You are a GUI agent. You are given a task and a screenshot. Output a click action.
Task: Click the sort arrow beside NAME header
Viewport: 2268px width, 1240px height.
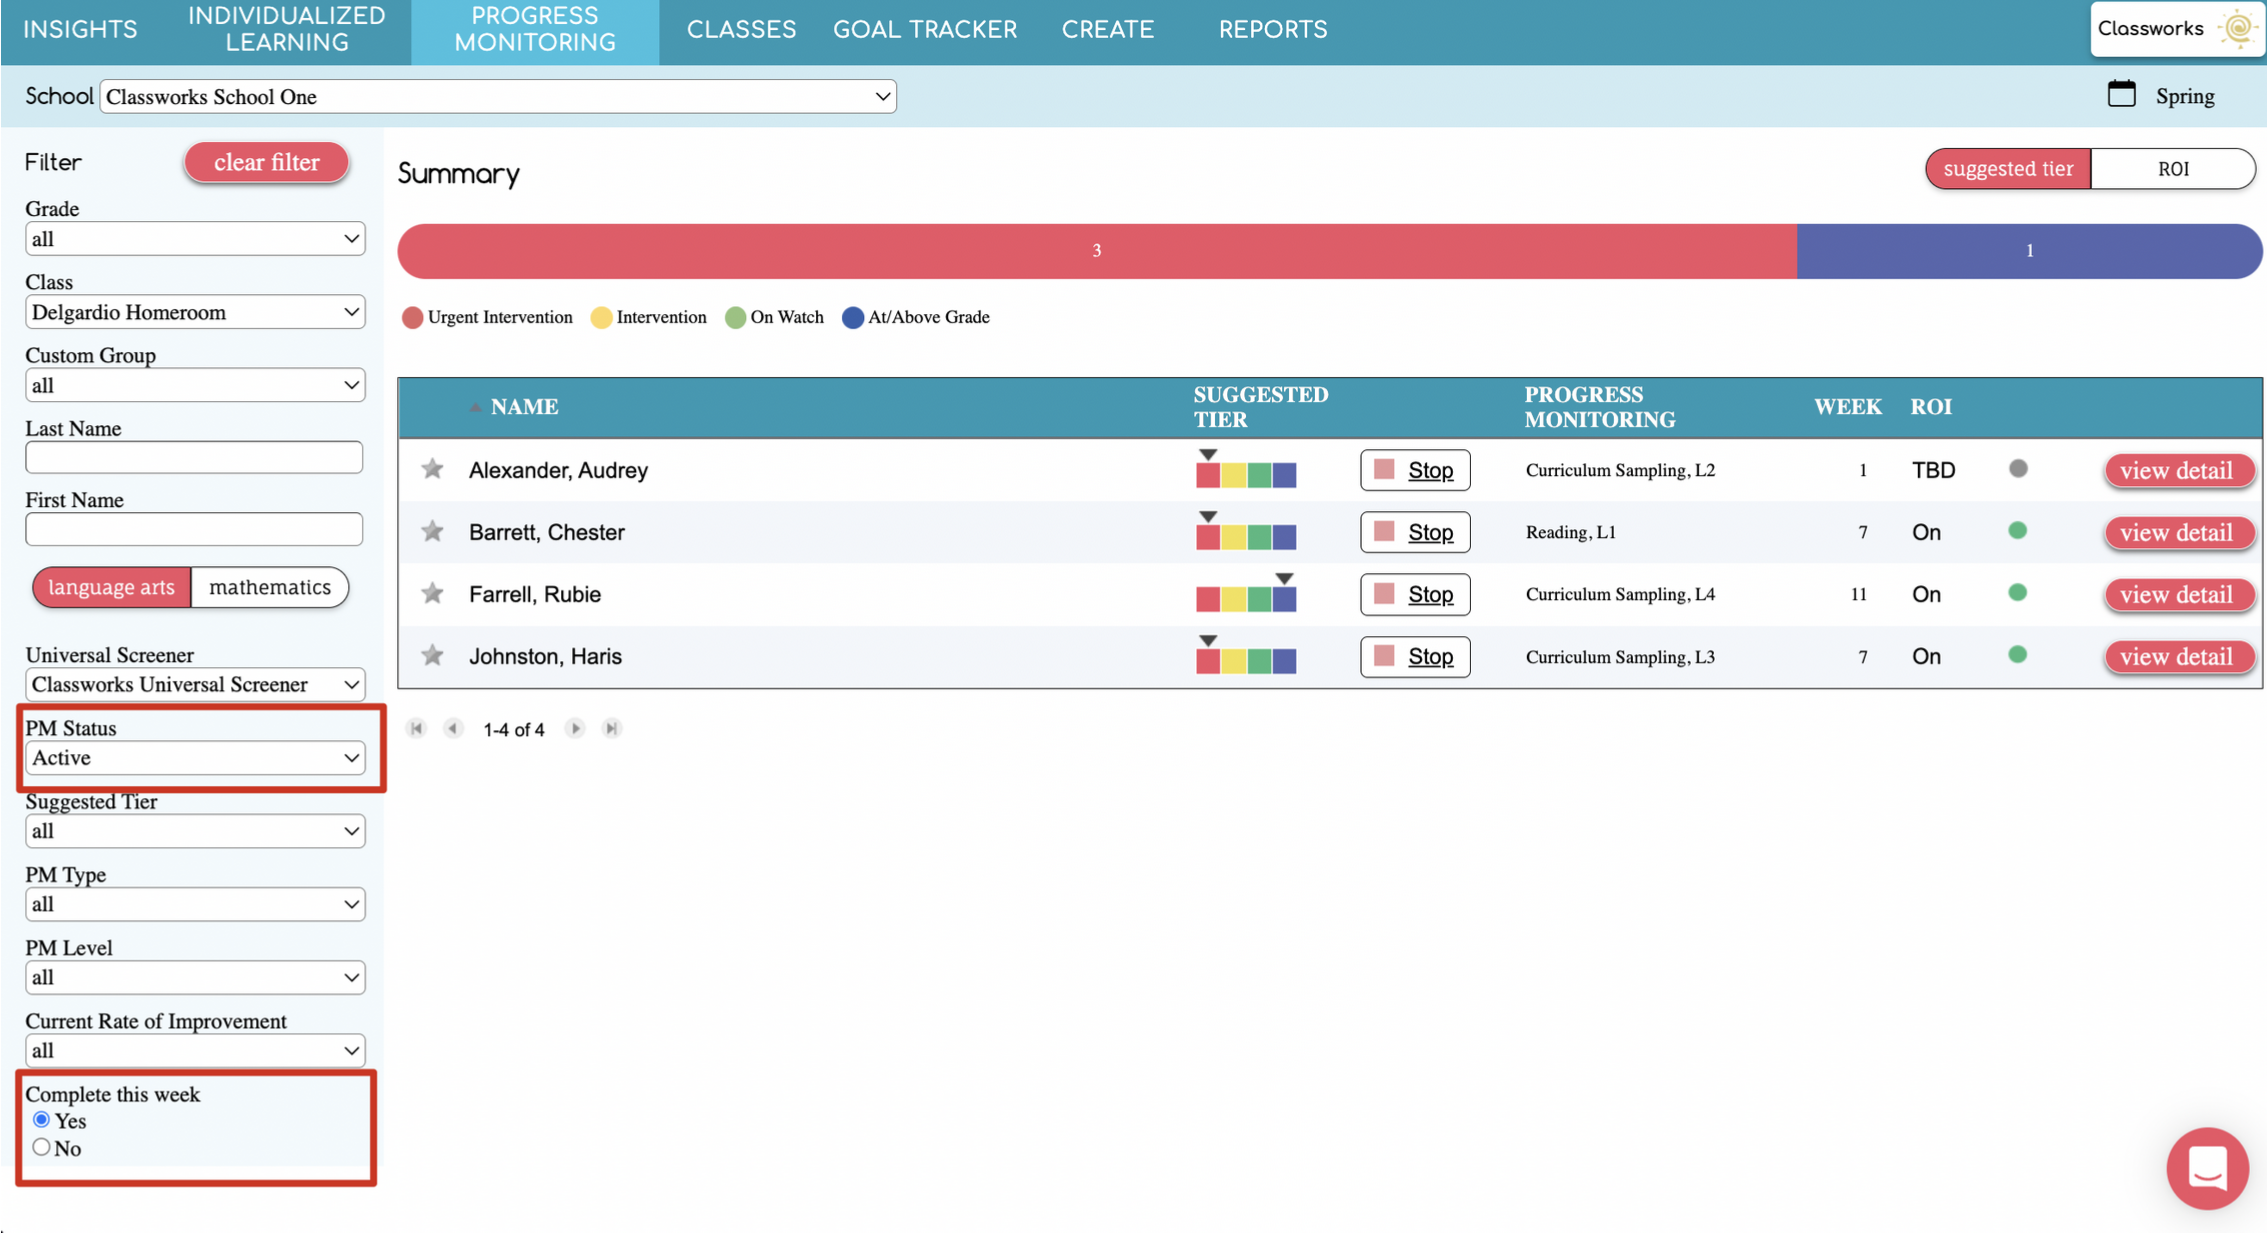(x=476, y=407)
